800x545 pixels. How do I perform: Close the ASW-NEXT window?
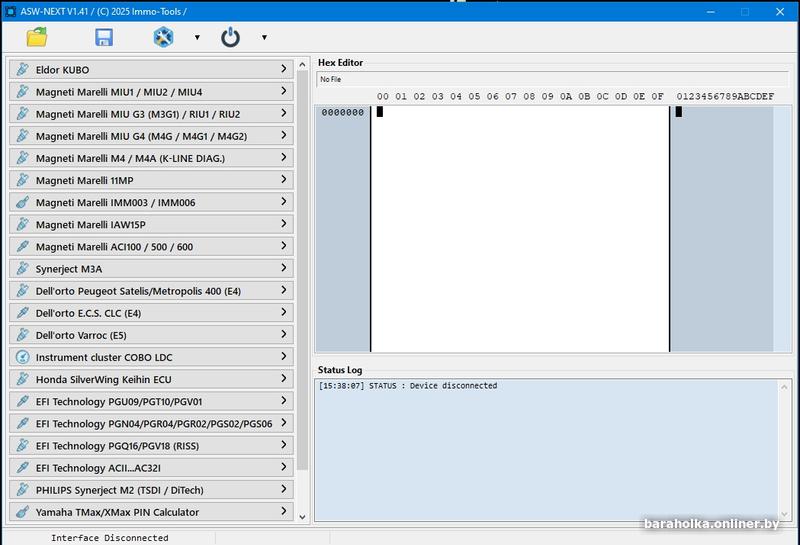click(780, 11)
